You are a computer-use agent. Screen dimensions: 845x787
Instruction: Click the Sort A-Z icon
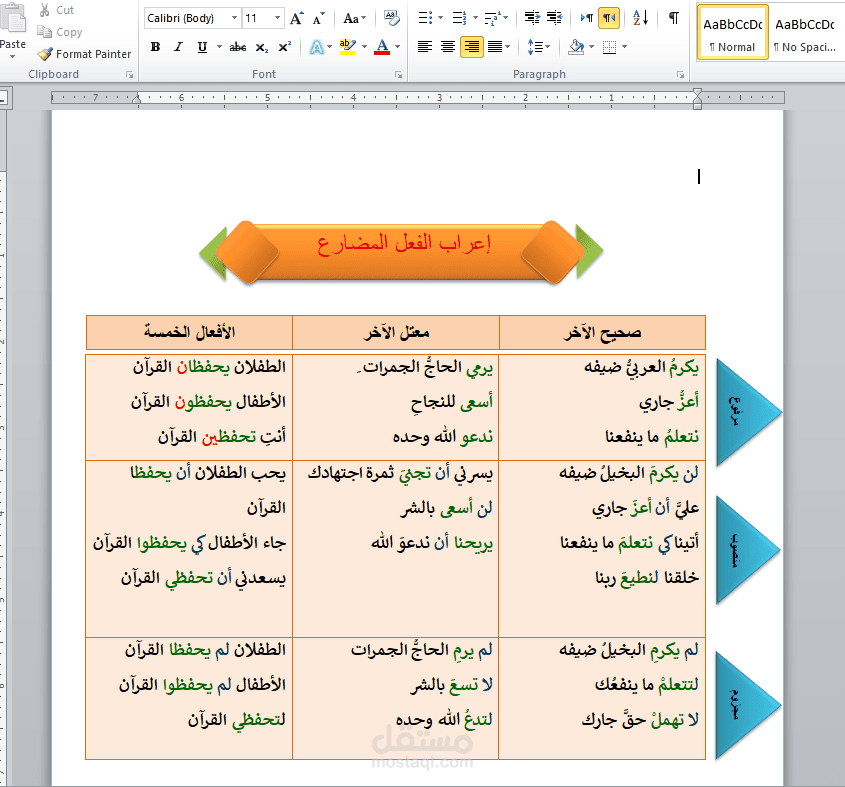click(x=641, y=18)
